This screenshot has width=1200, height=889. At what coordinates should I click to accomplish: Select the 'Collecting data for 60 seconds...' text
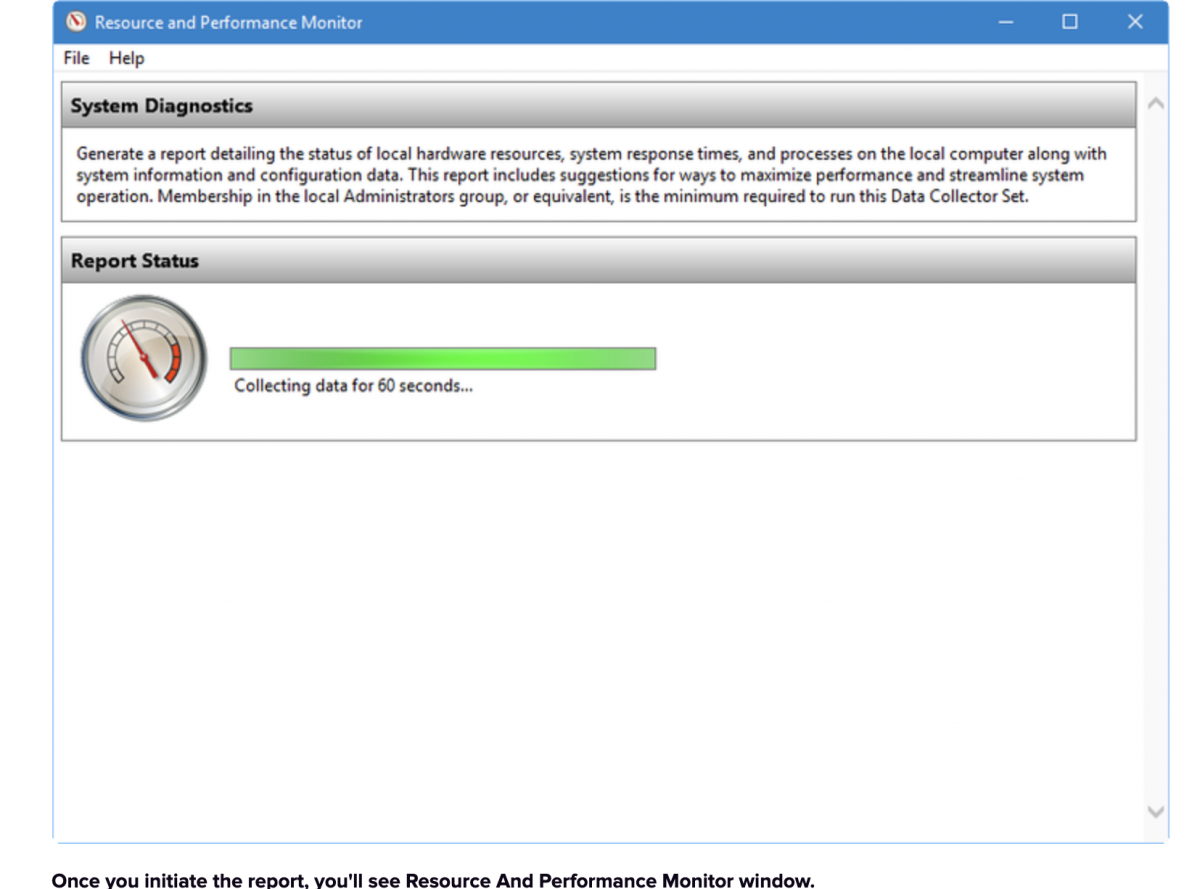353,386
